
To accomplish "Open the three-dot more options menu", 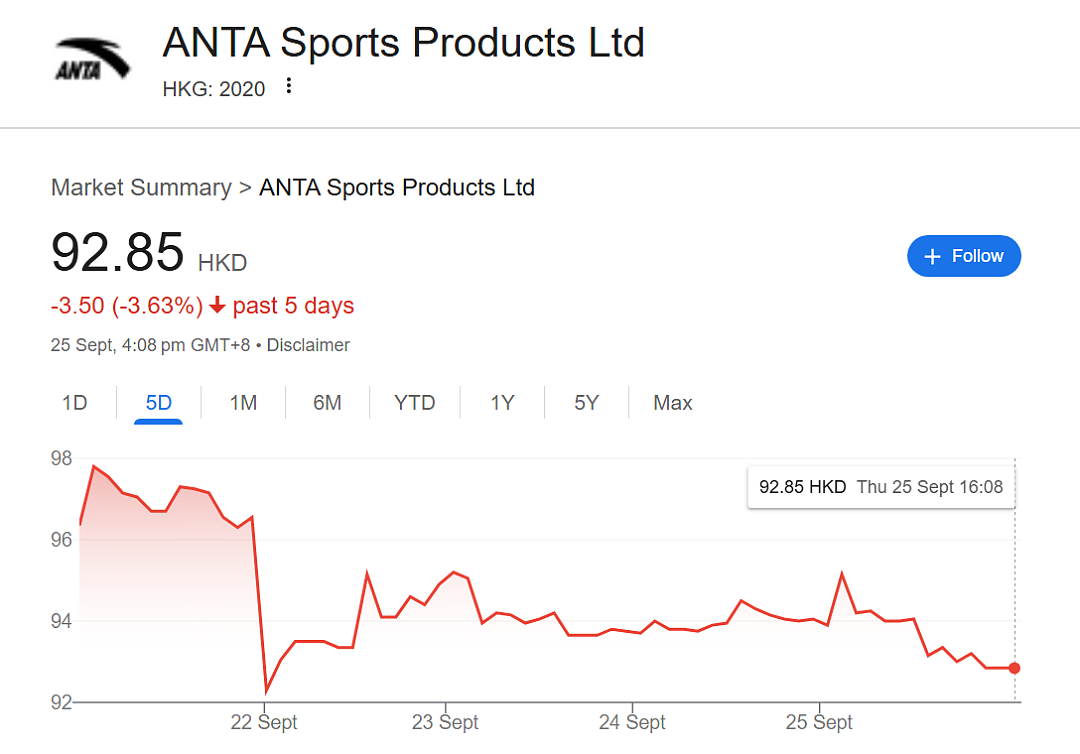I will [x=289, y=86].
